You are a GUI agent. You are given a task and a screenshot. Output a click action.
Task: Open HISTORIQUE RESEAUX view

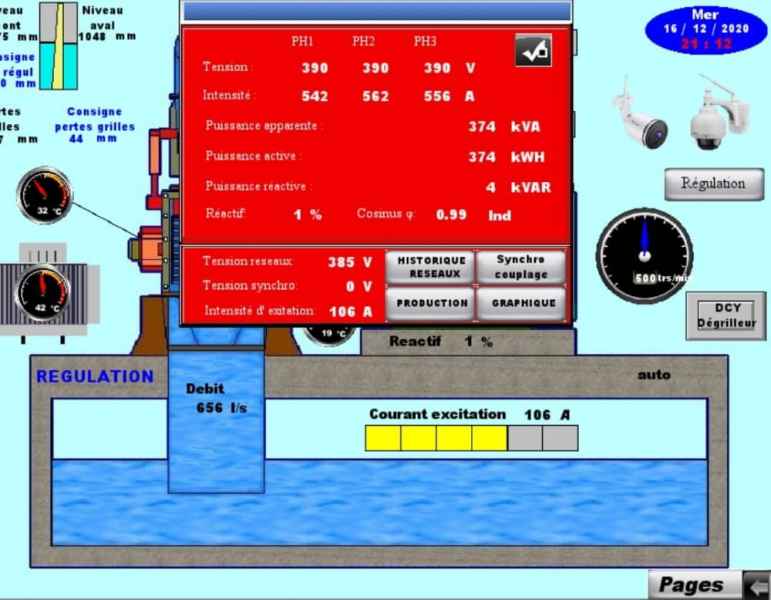431,267
